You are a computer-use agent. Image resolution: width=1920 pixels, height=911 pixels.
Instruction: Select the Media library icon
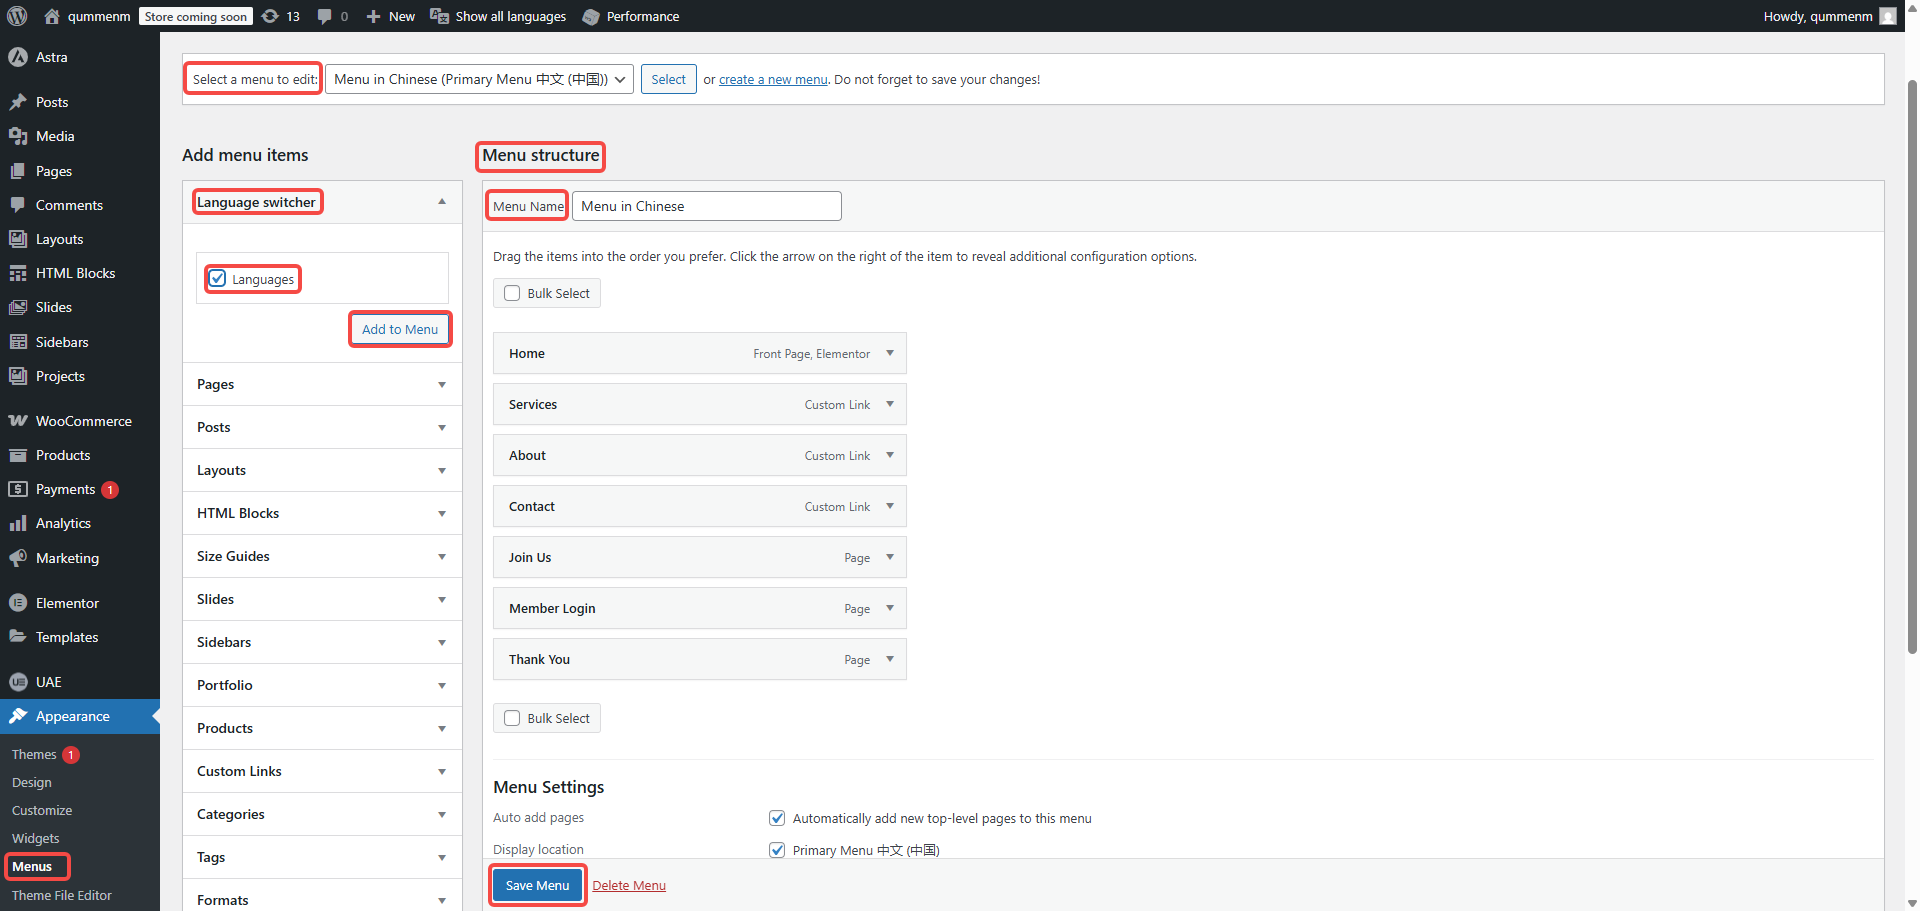pyautogui.click(x=20, y=136)
